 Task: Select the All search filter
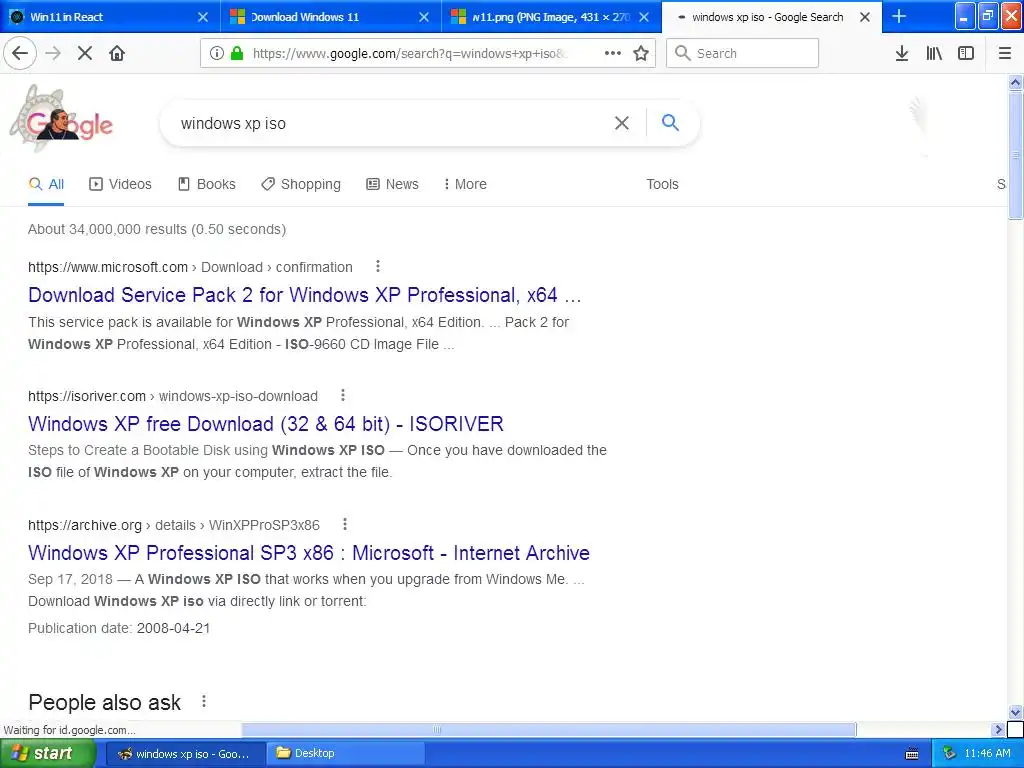pyautogui.click(x=46, y=184)
